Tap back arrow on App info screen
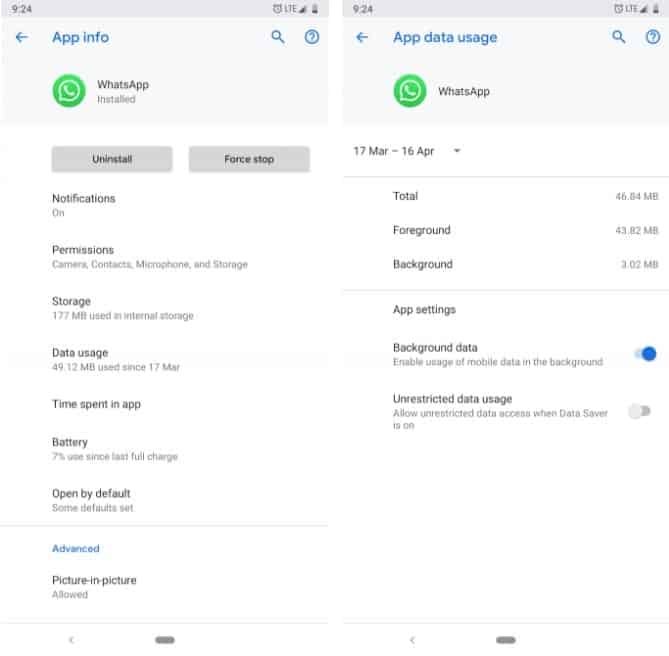The image size is (669, 656). coord(22,38)
